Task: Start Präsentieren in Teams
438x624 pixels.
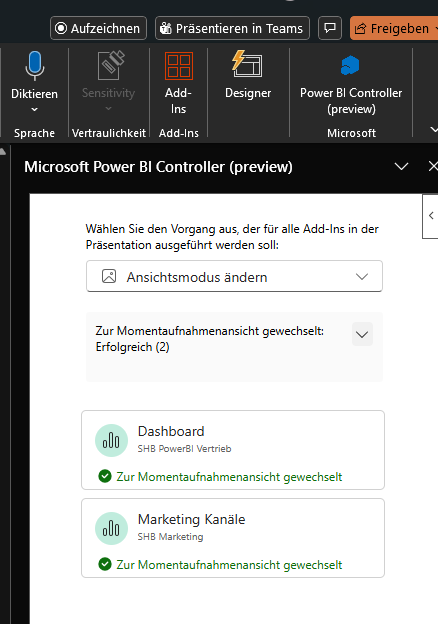Action: click(x=232, y=28)
